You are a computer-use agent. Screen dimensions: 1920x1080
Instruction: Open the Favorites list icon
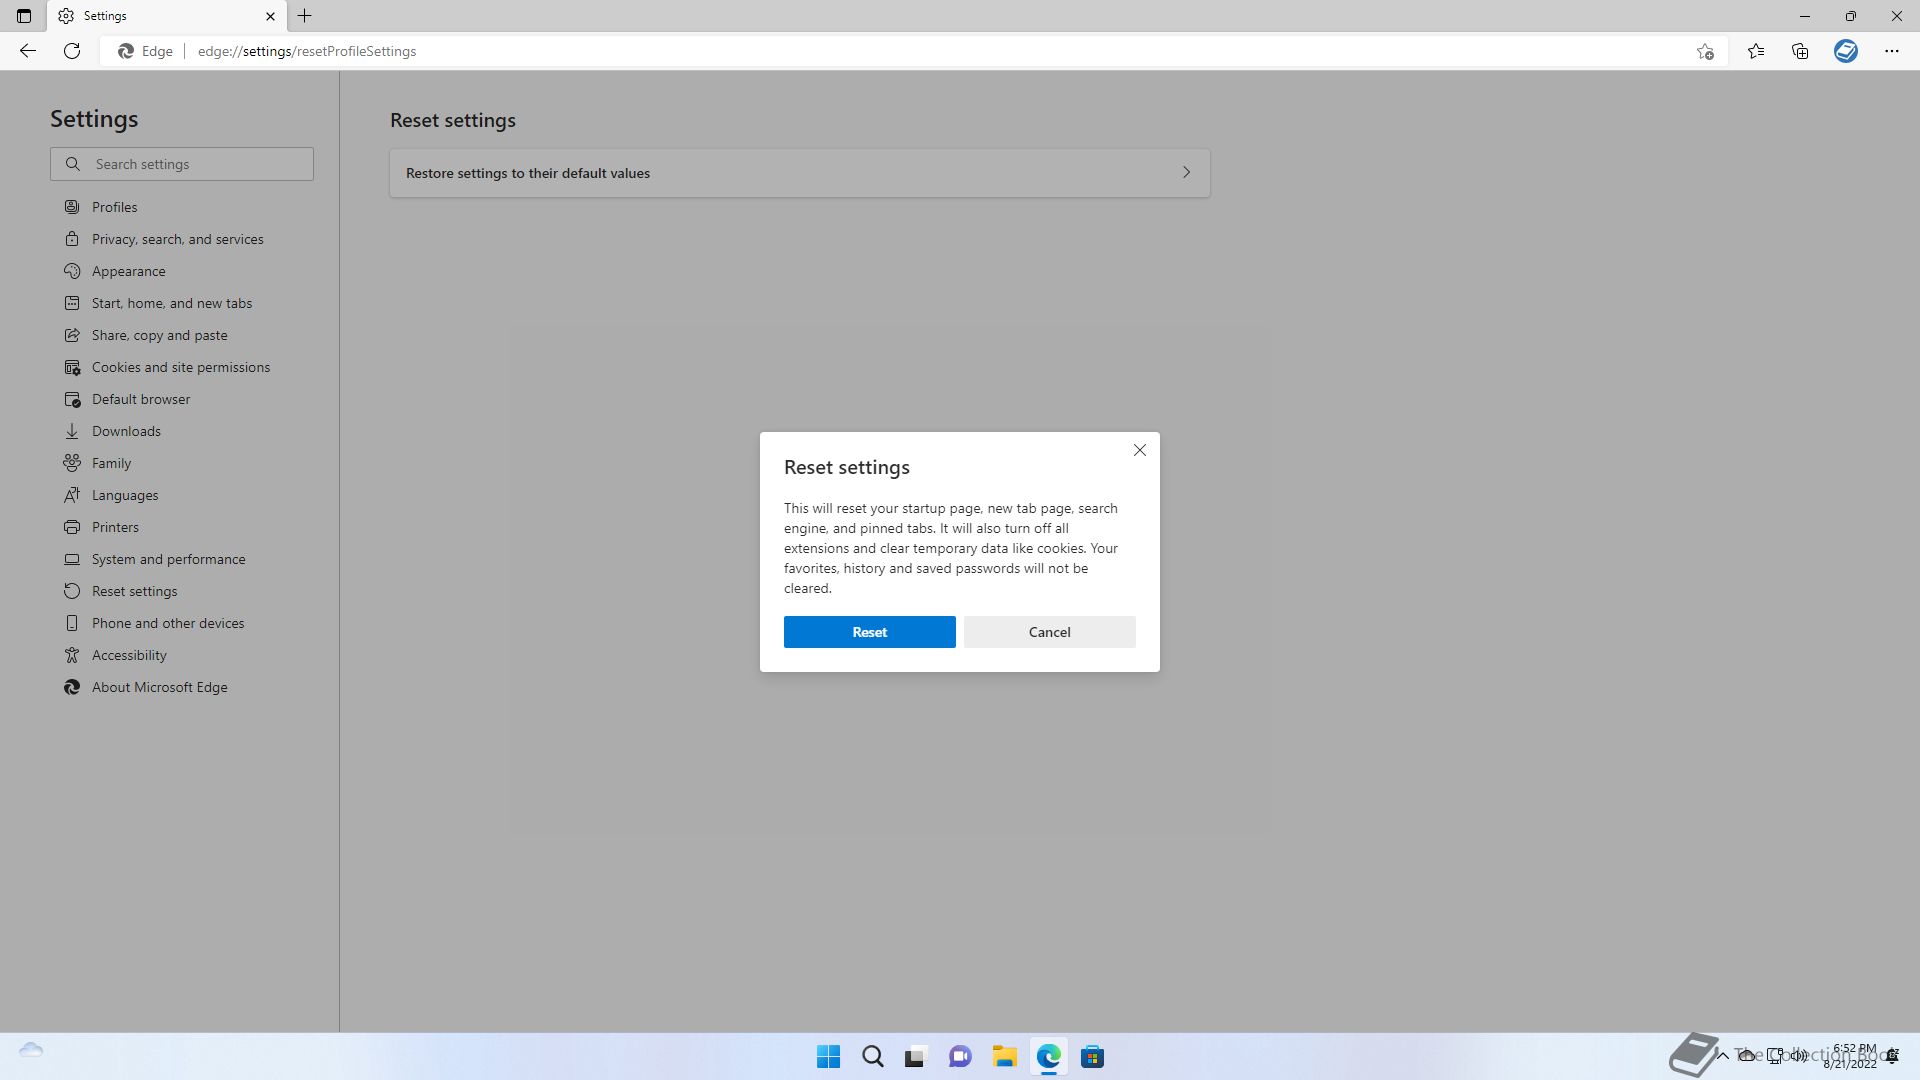[x=1756, y=51]
